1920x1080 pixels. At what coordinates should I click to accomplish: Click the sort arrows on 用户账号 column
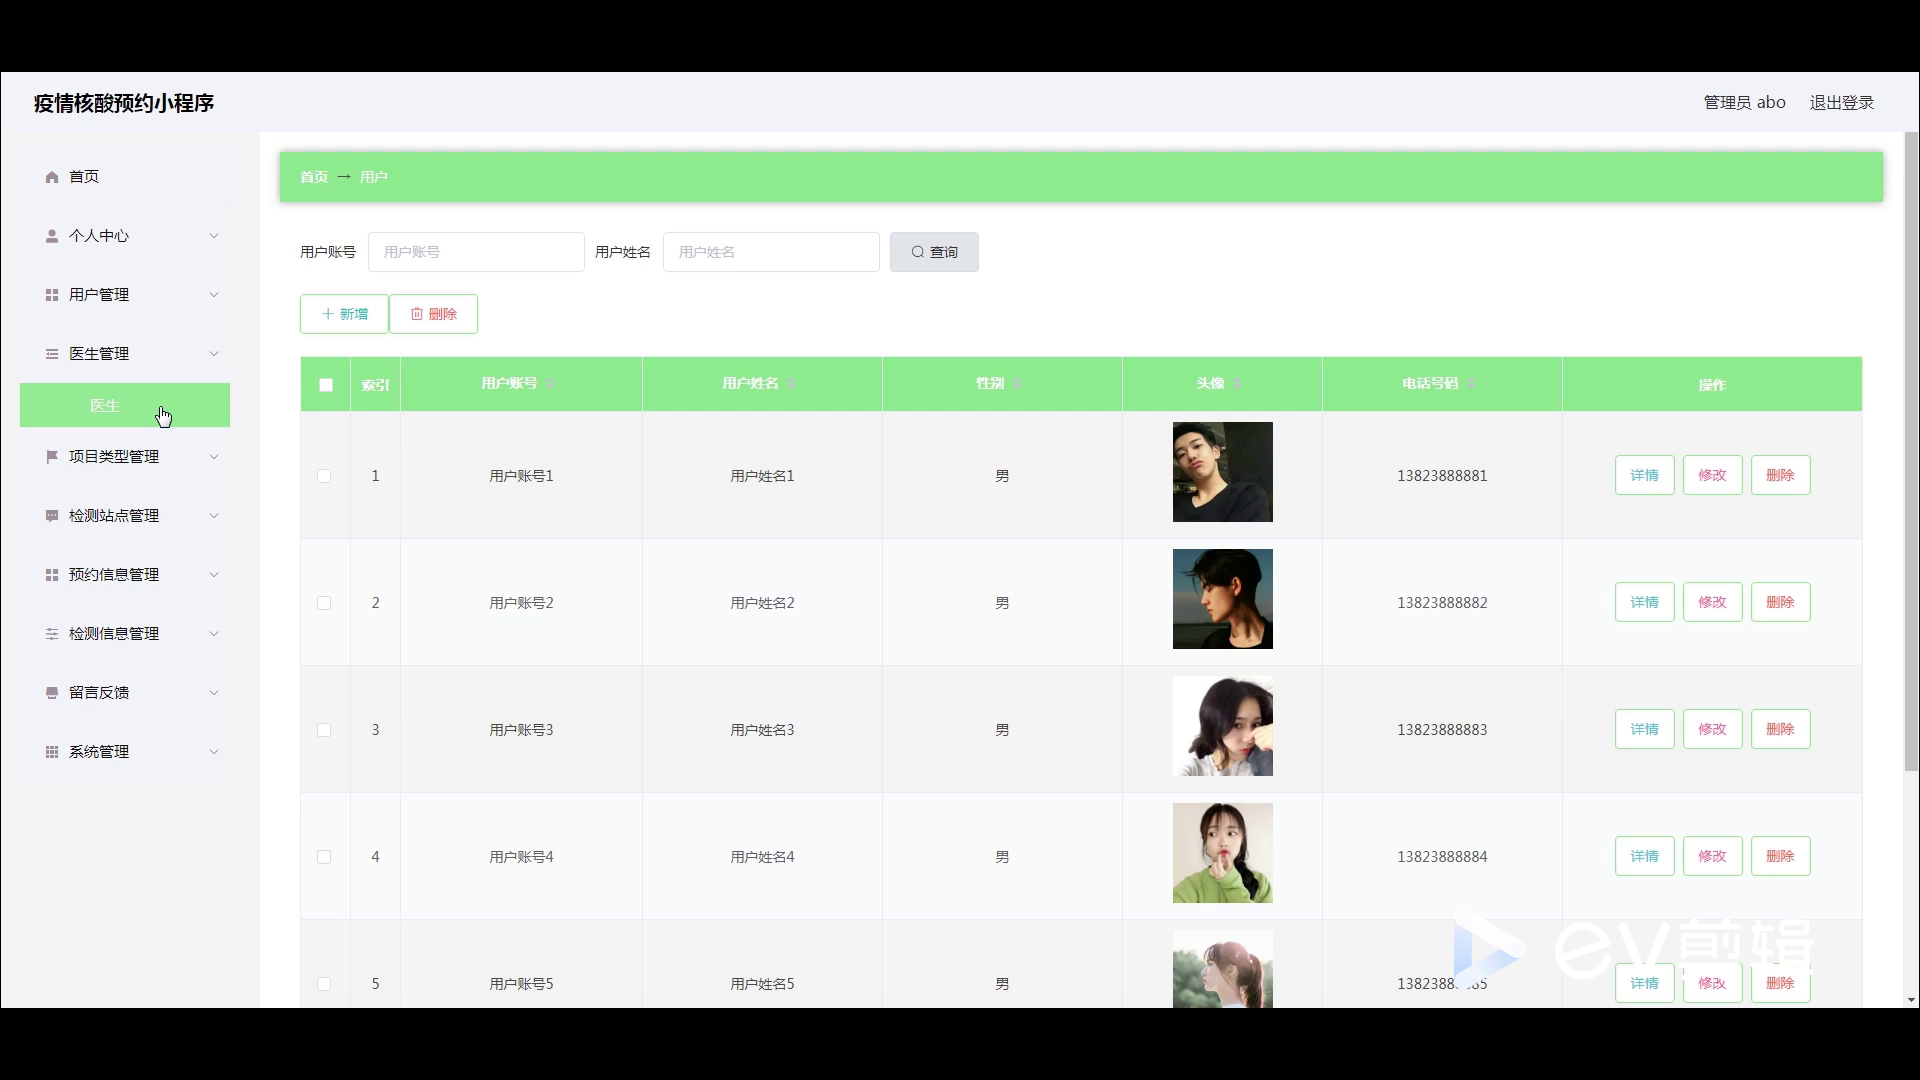pos(551,384)
